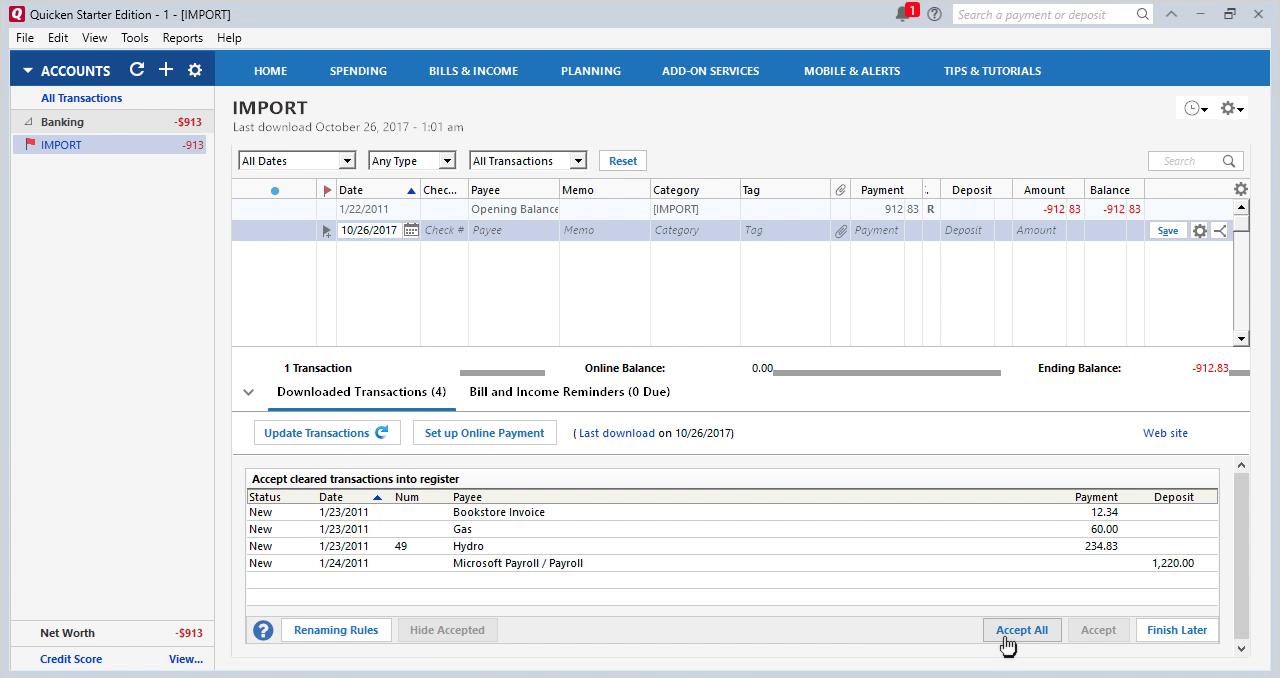Click the refresh icon on Update Transactions
This screenshot has width=1280, height=678.
click(382, 433)
